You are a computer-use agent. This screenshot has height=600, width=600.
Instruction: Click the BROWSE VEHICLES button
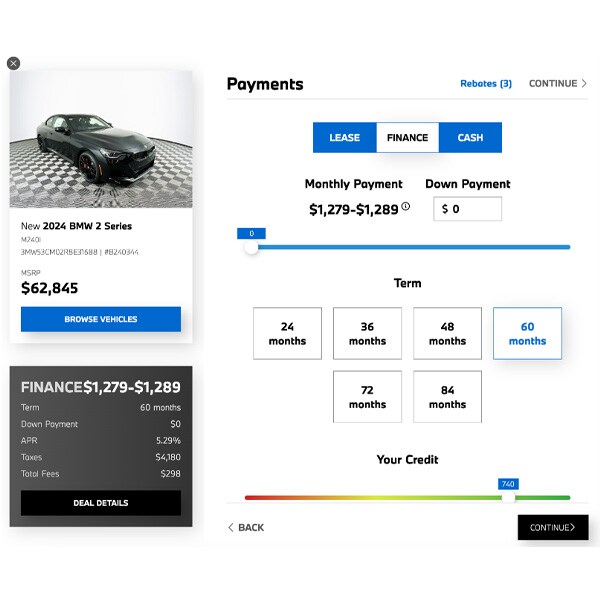coord(101,319)
